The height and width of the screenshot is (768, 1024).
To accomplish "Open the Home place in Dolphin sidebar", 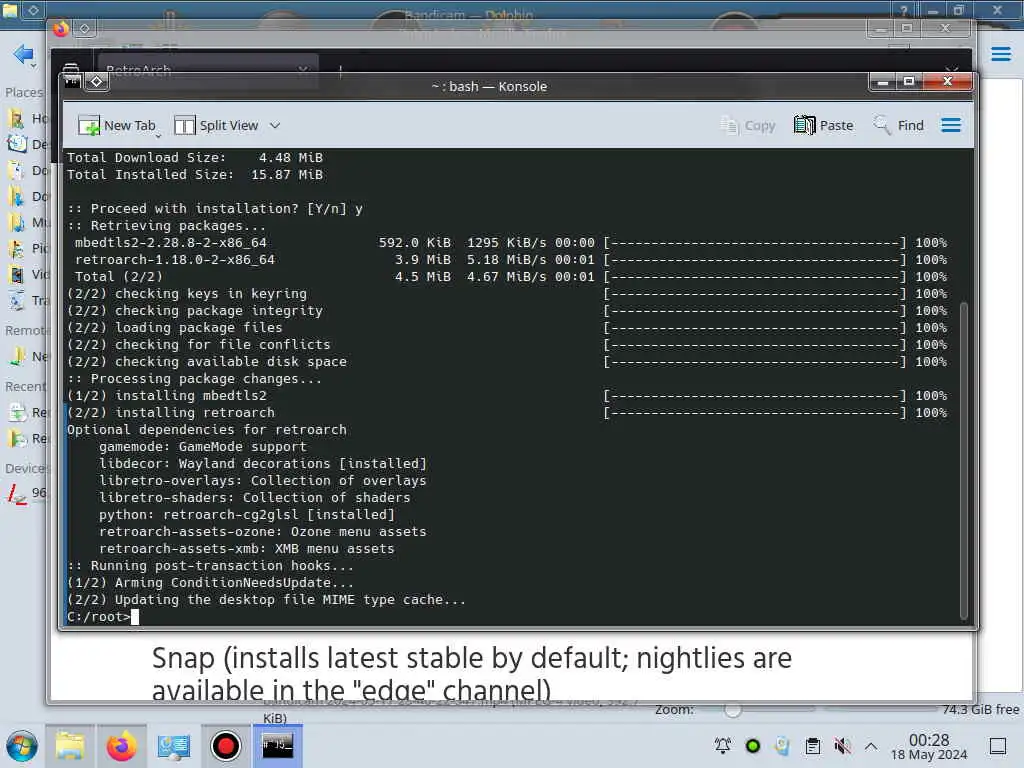I will pos(27,118).
